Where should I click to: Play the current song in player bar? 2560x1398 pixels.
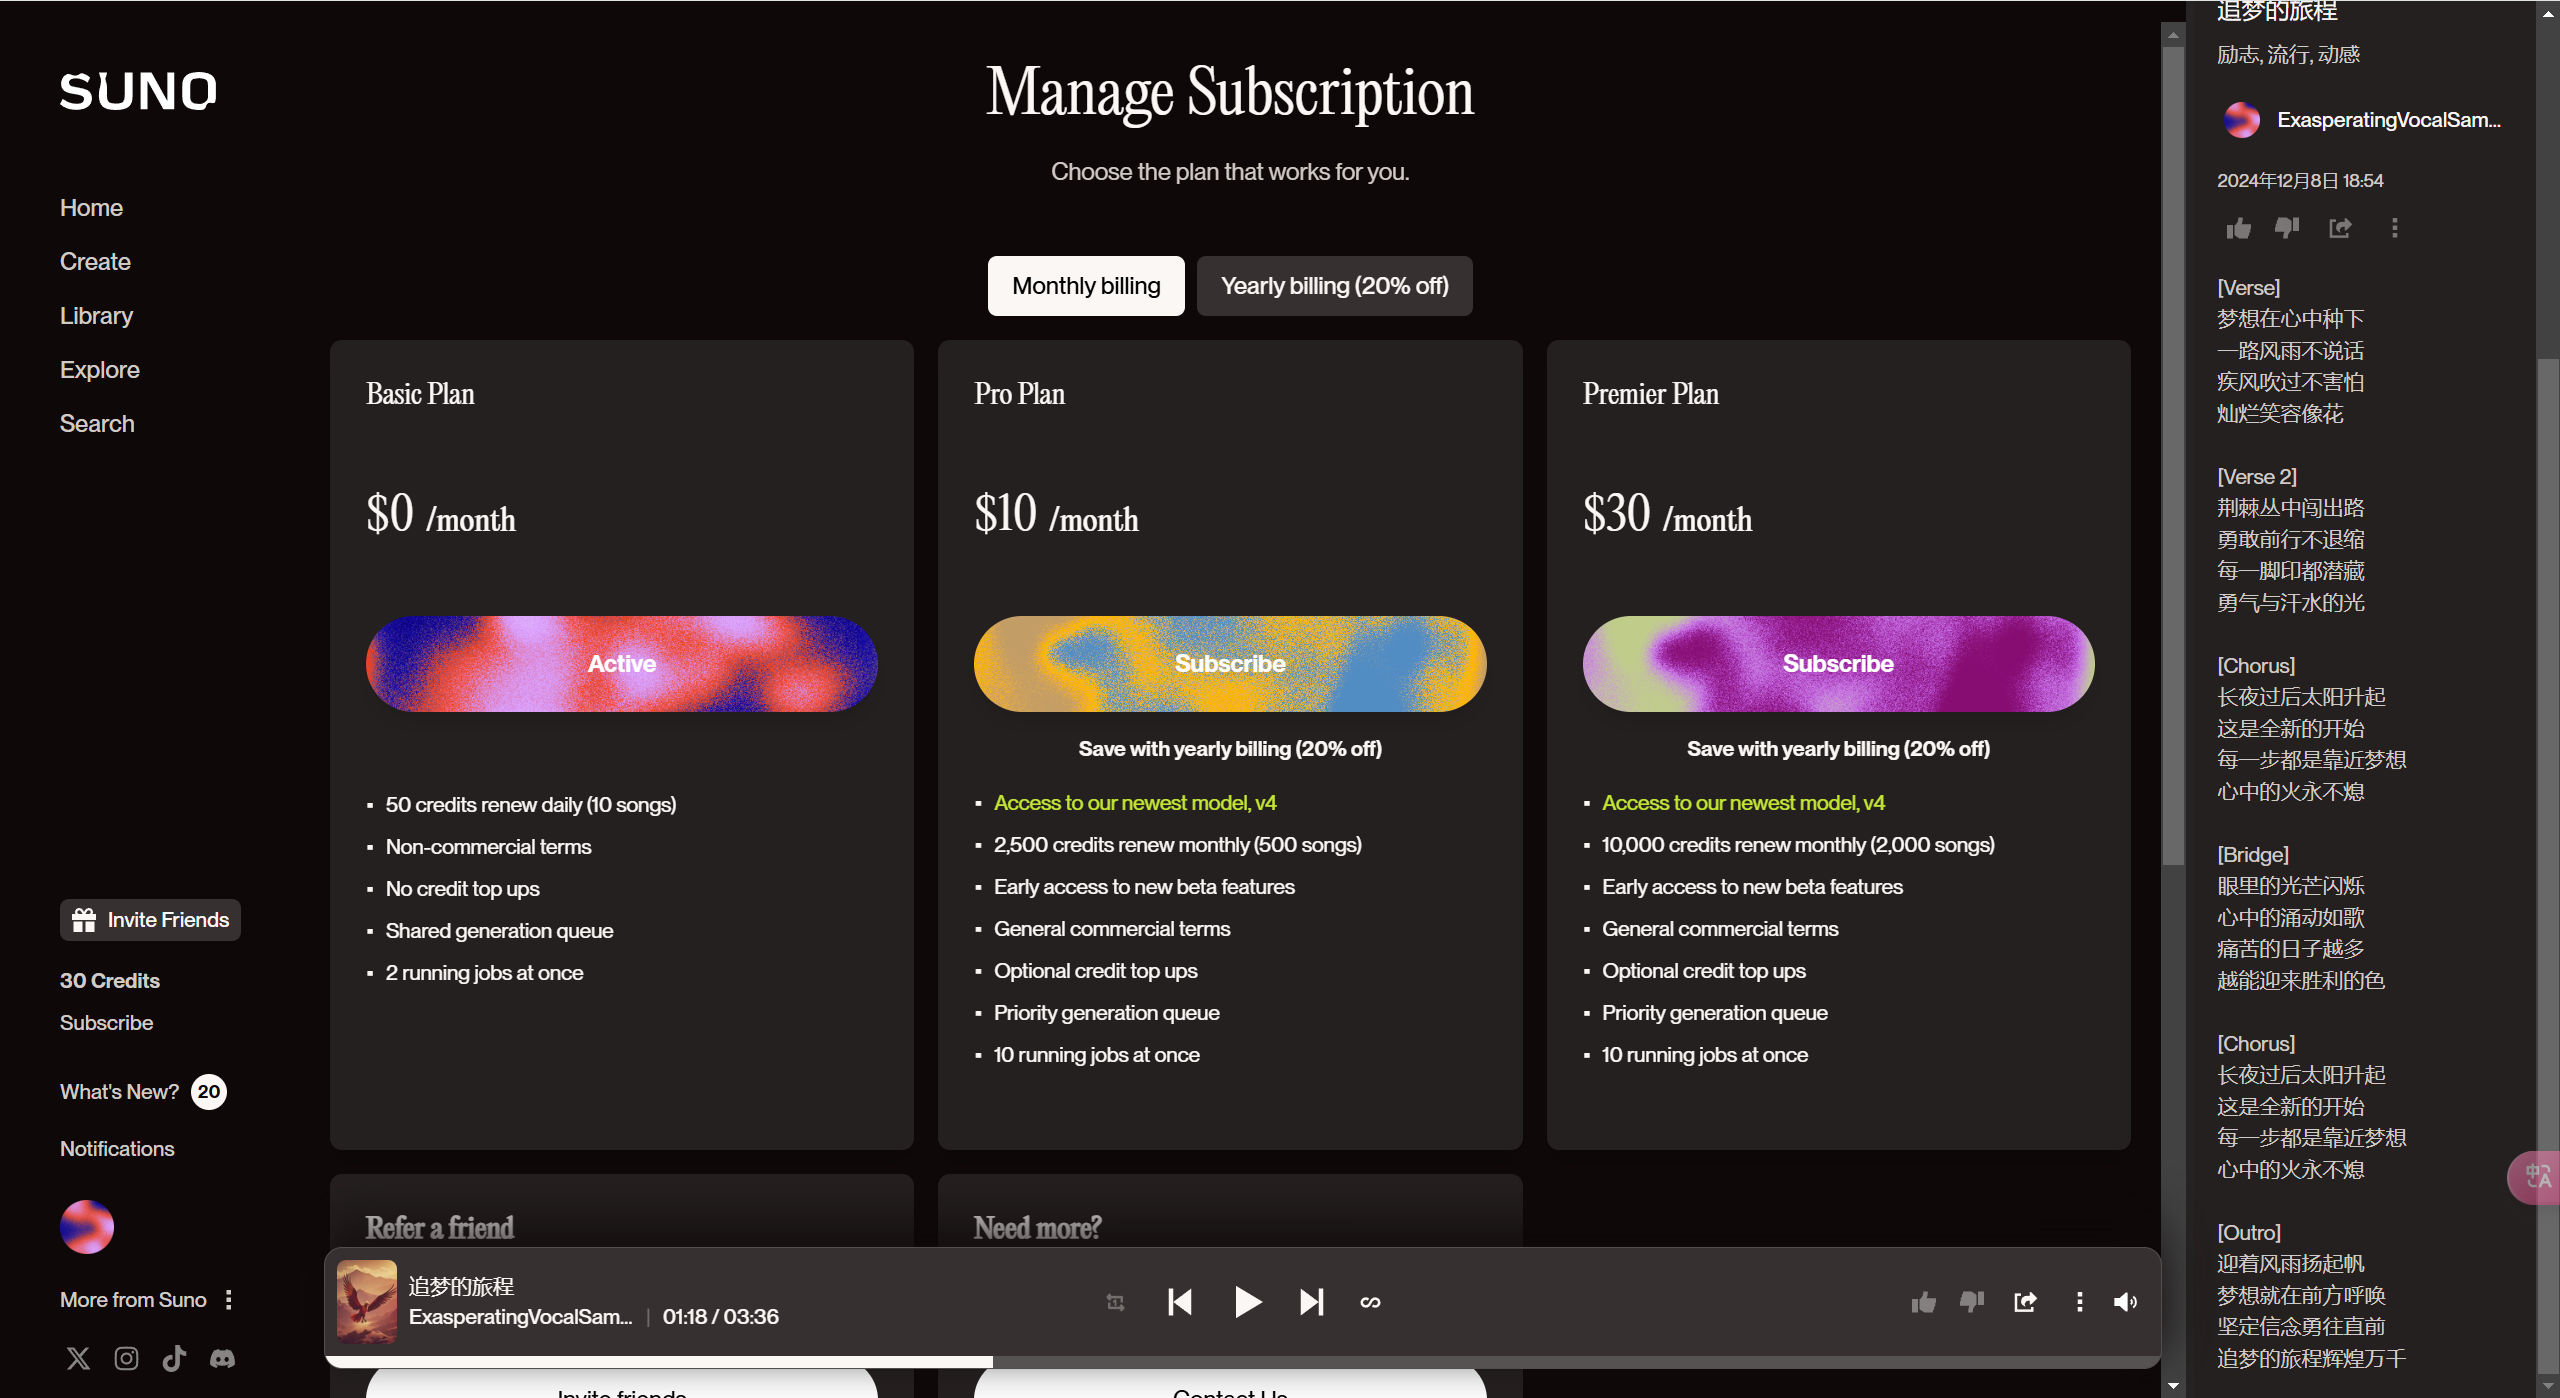point(1247,1302)
